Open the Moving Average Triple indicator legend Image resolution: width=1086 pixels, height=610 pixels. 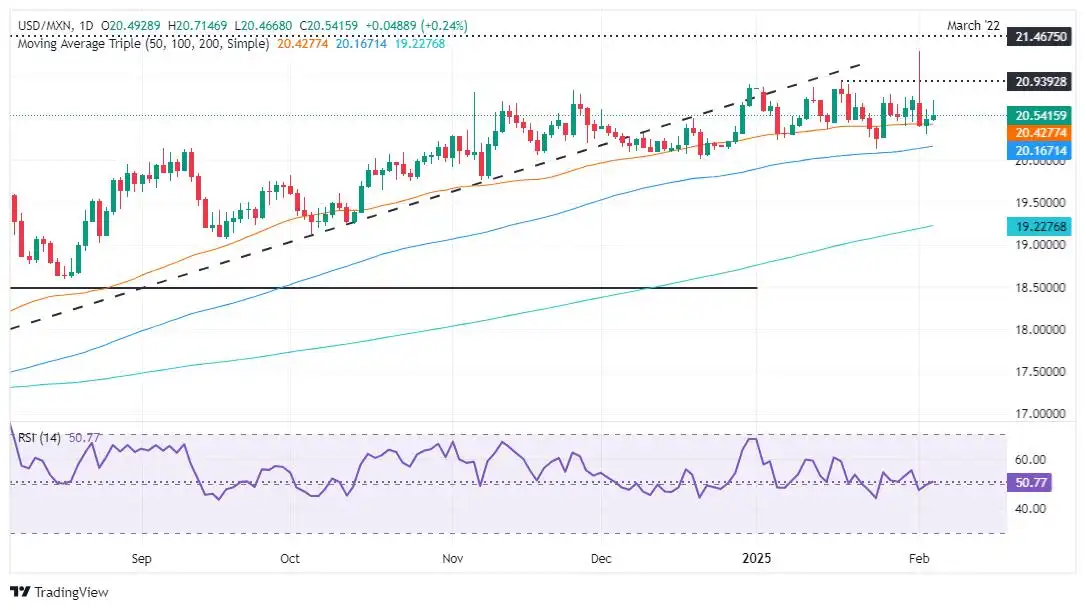(x=143, y=44)
